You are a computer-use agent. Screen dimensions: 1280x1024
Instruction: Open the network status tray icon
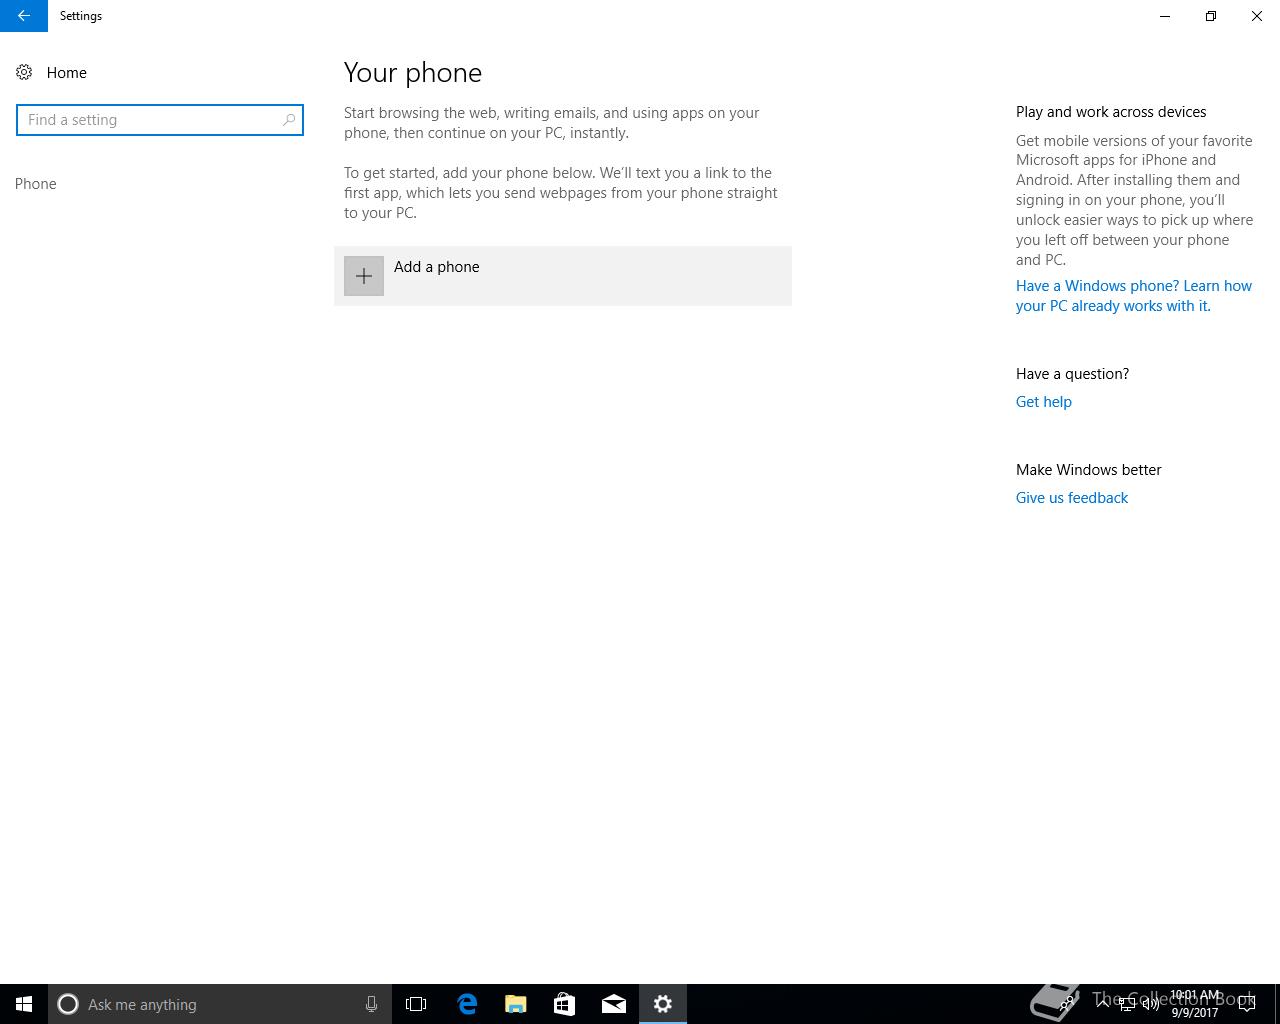(x=1127, y=1004)
